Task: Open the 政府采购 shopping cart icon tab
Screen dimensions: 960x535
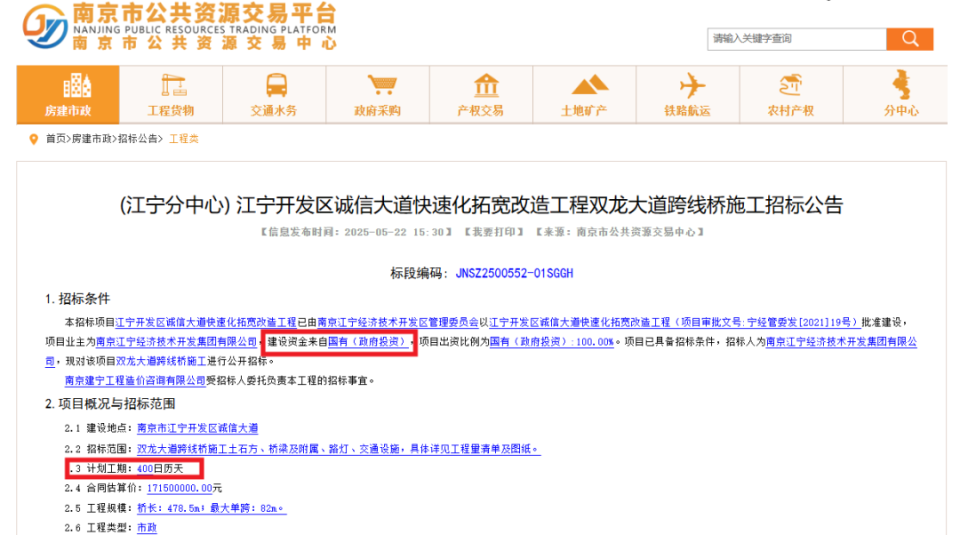Action: pos(378,95)
